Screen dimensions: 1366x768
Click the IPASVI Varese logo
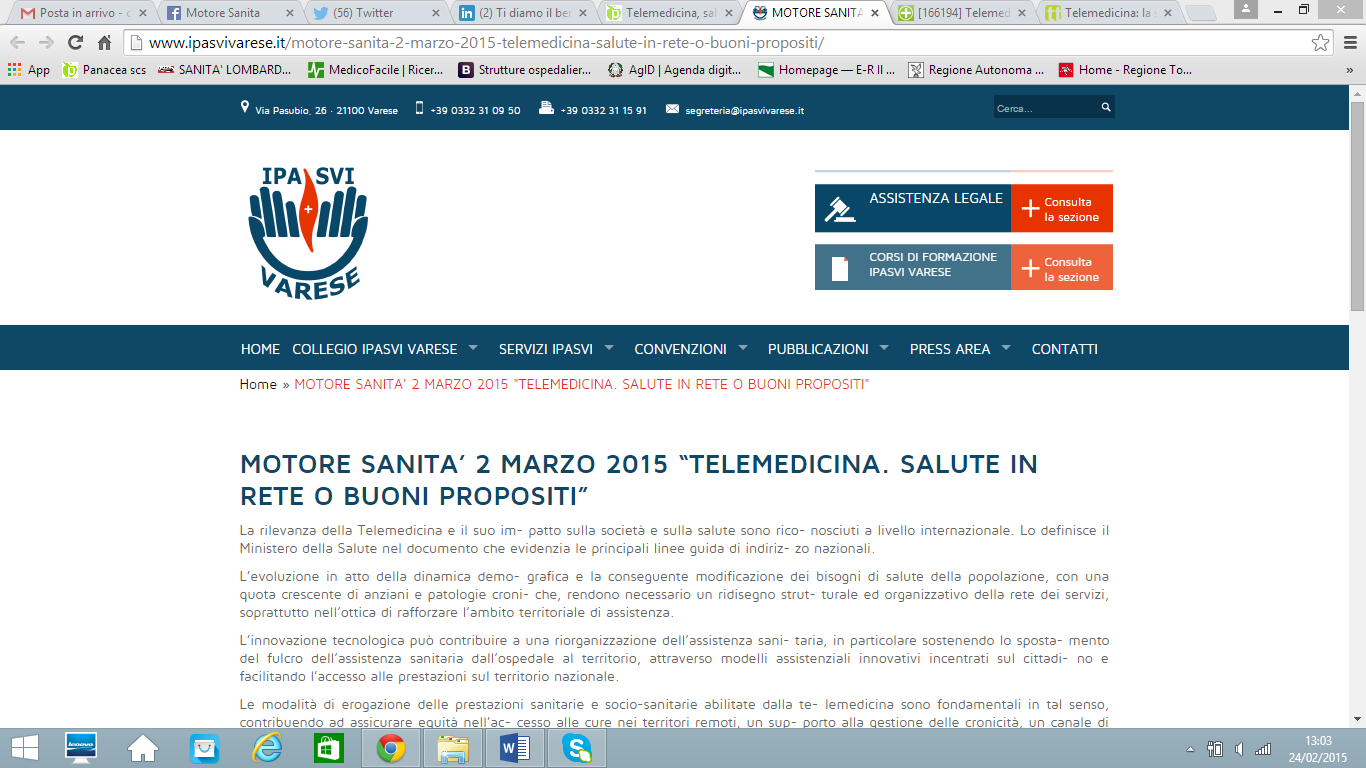coord(308,233)
